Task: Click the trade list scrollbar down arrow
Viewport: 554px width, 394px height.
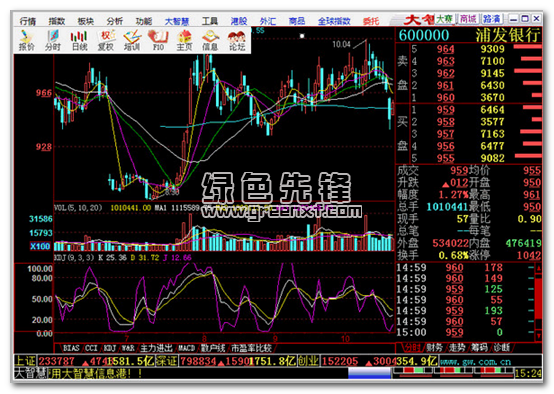Action: (538, 335)
